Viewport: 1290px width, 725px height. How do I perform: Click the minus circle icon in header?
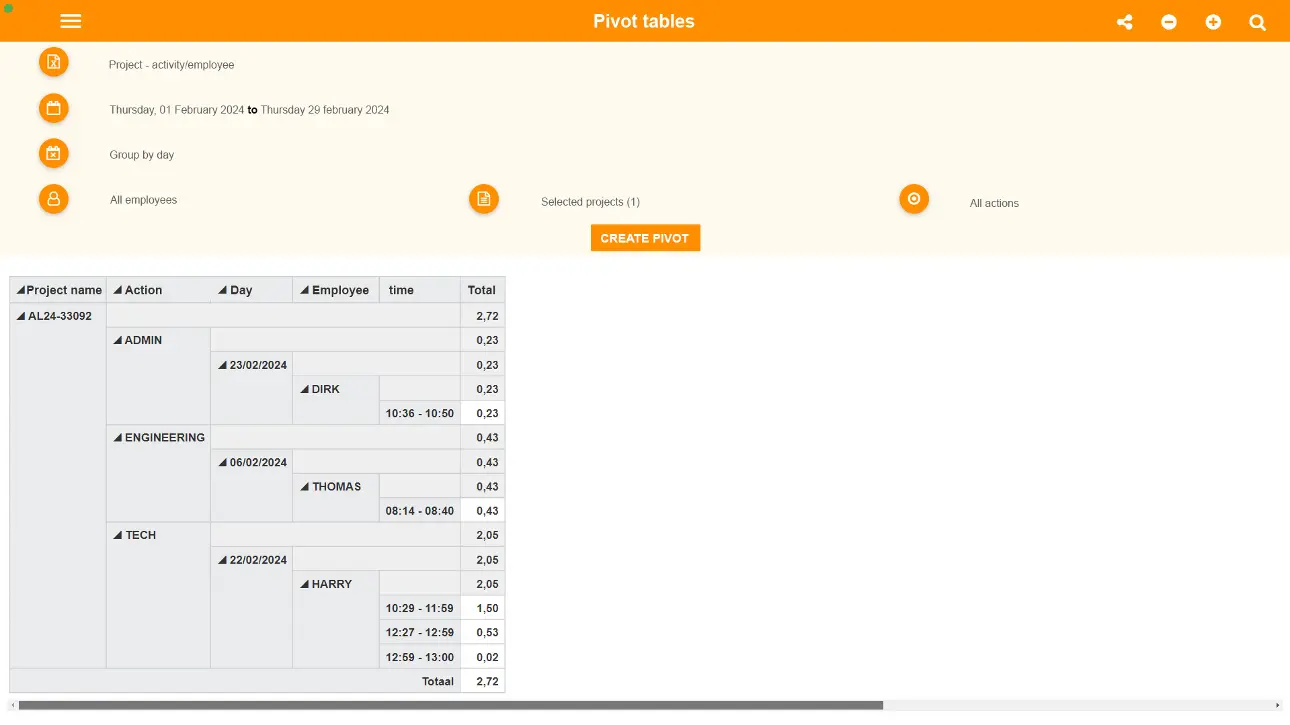pos(1169,22)
